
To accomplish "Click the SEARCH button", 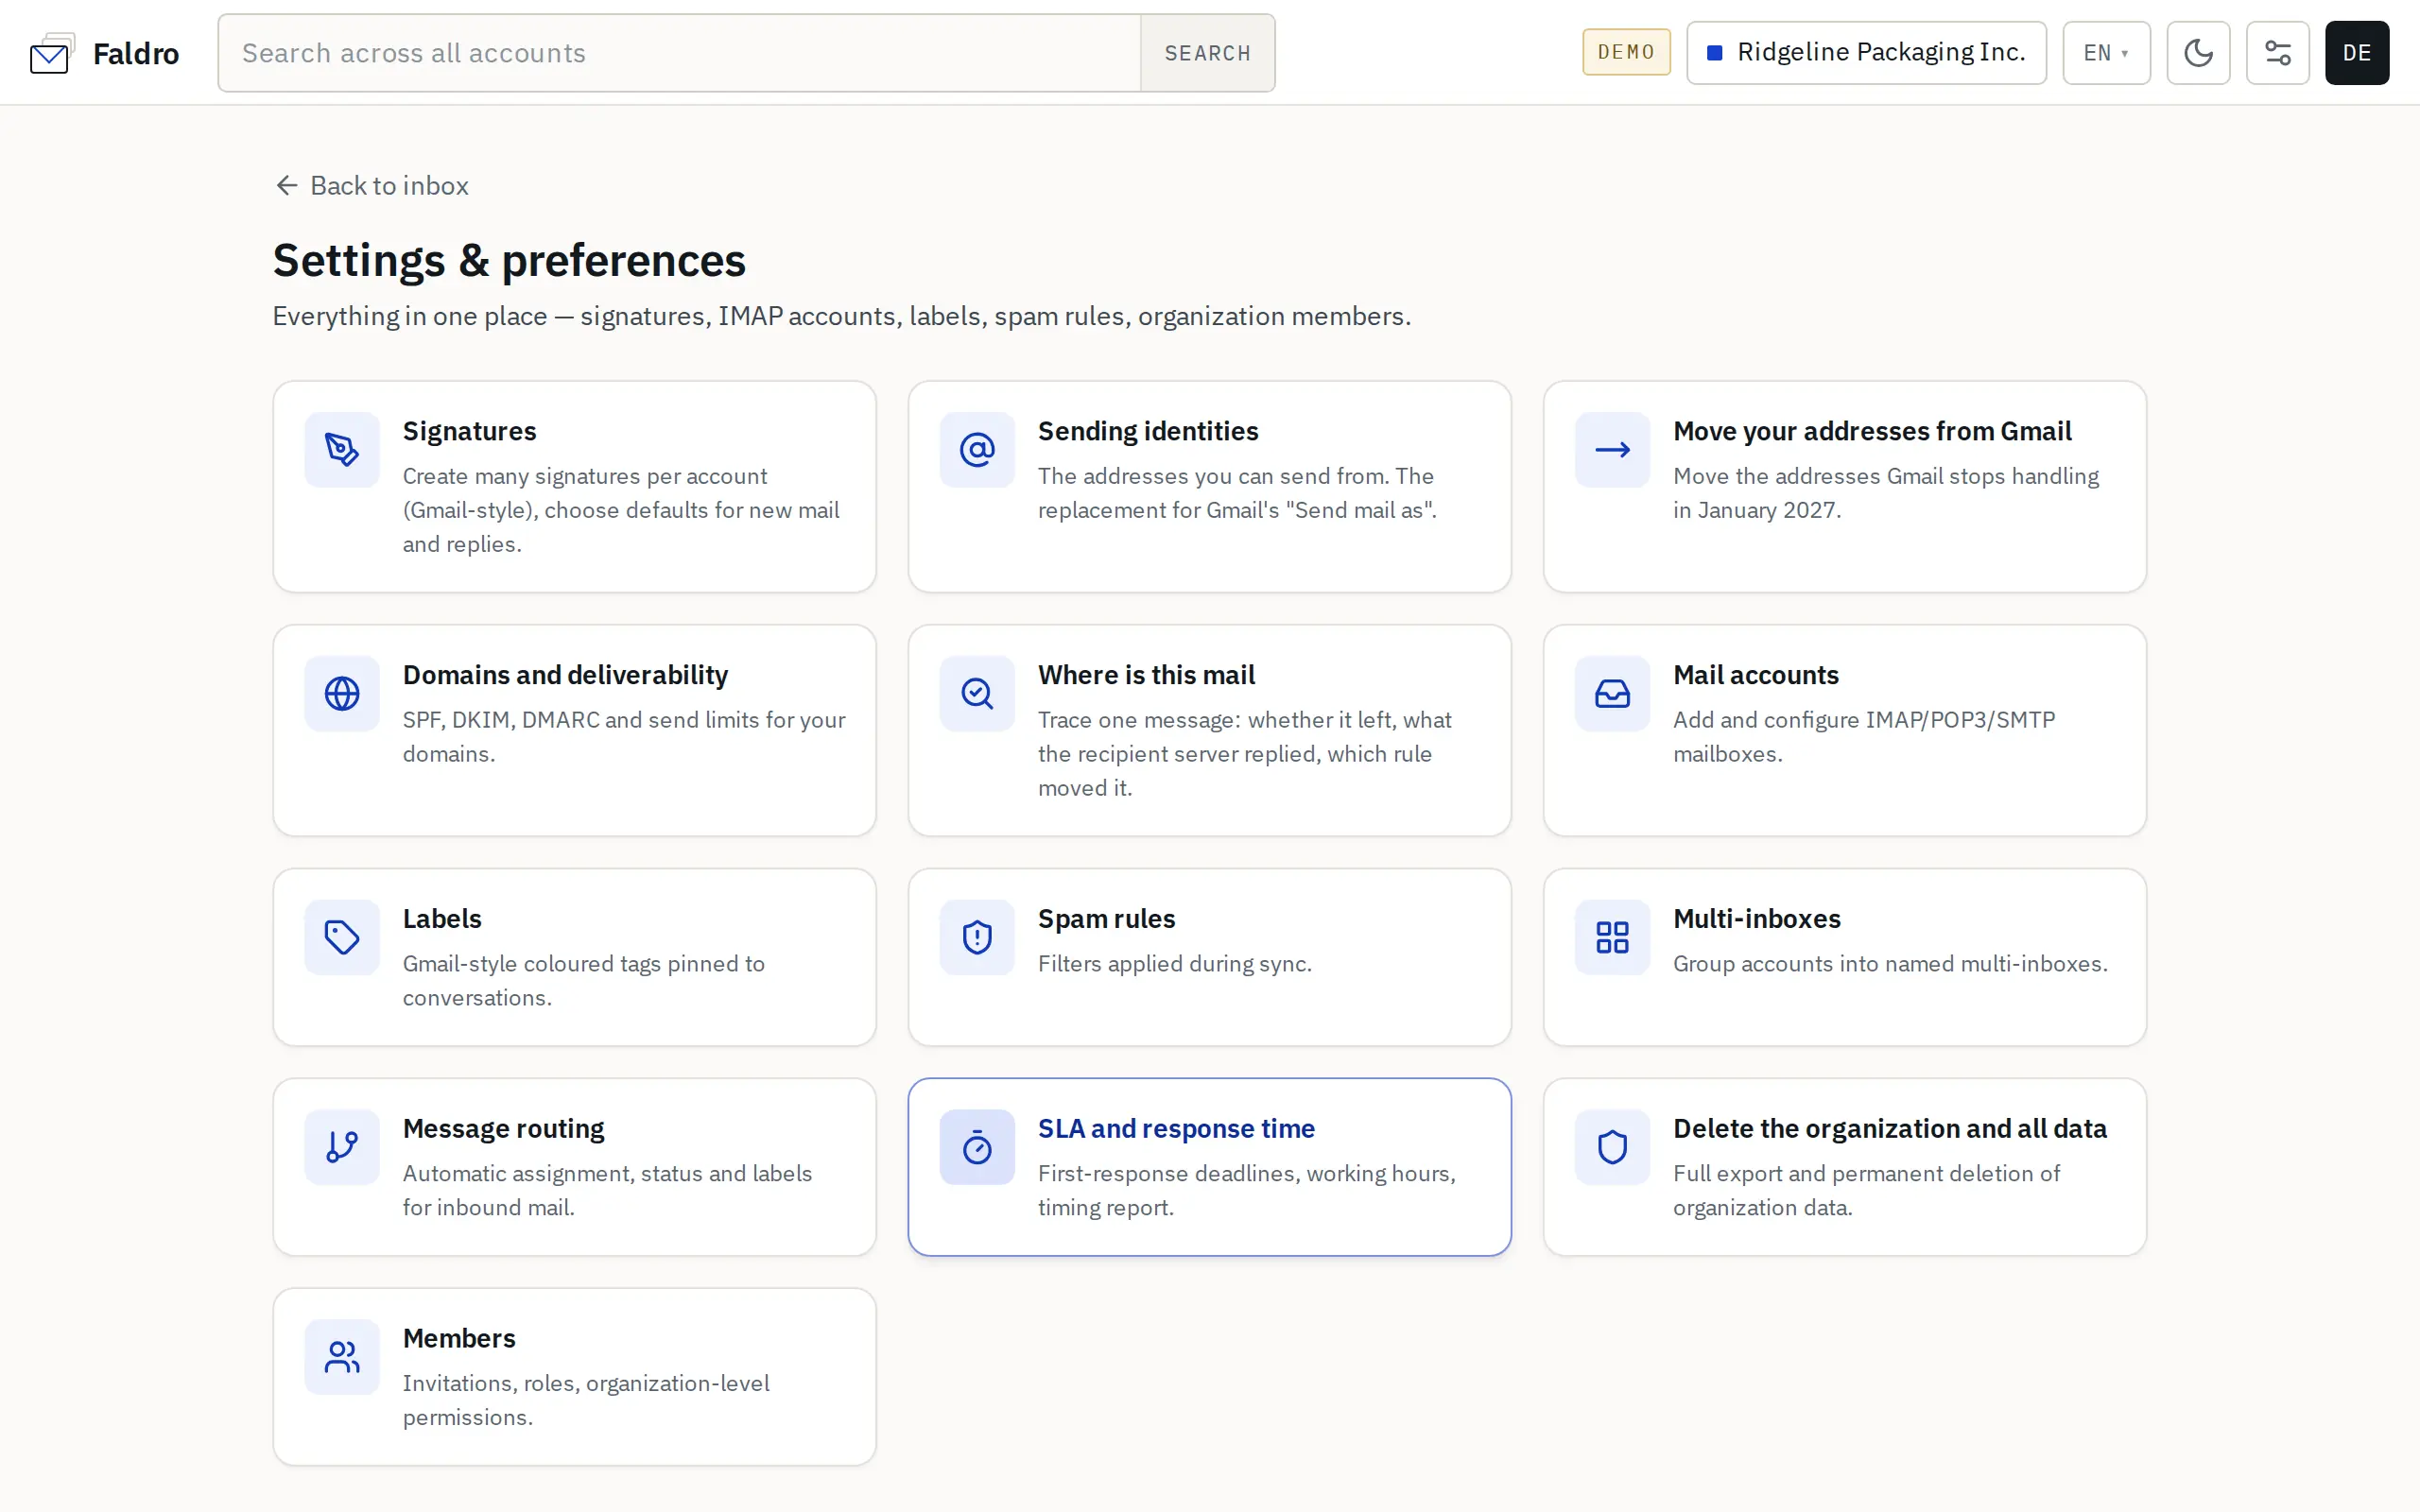I will tap(1207, 53).
